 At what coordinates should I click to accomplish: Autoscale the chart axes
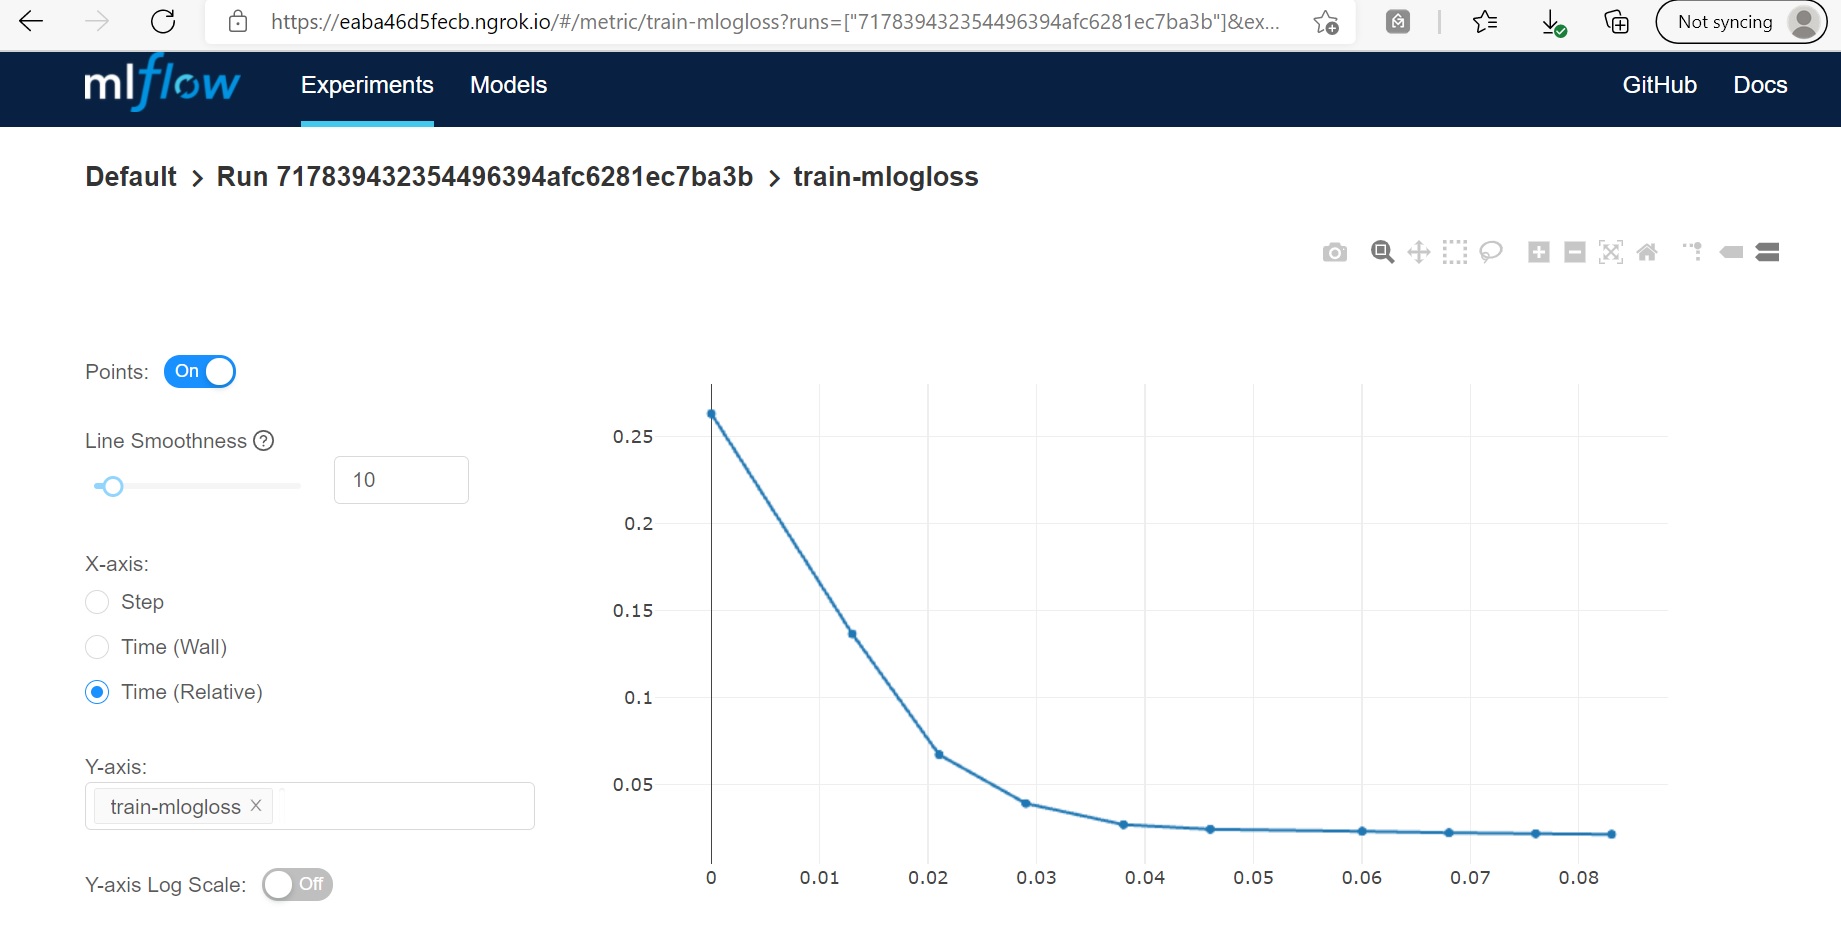(1611, 252)
